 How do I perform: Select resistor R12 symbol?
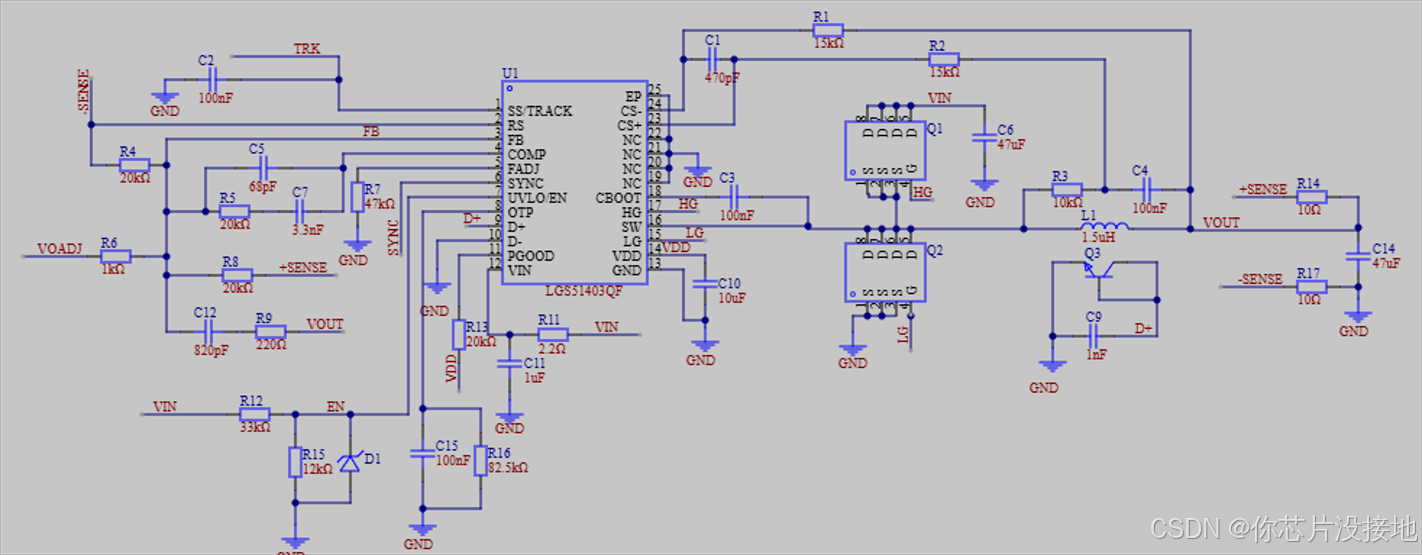[x=254, y=413]
